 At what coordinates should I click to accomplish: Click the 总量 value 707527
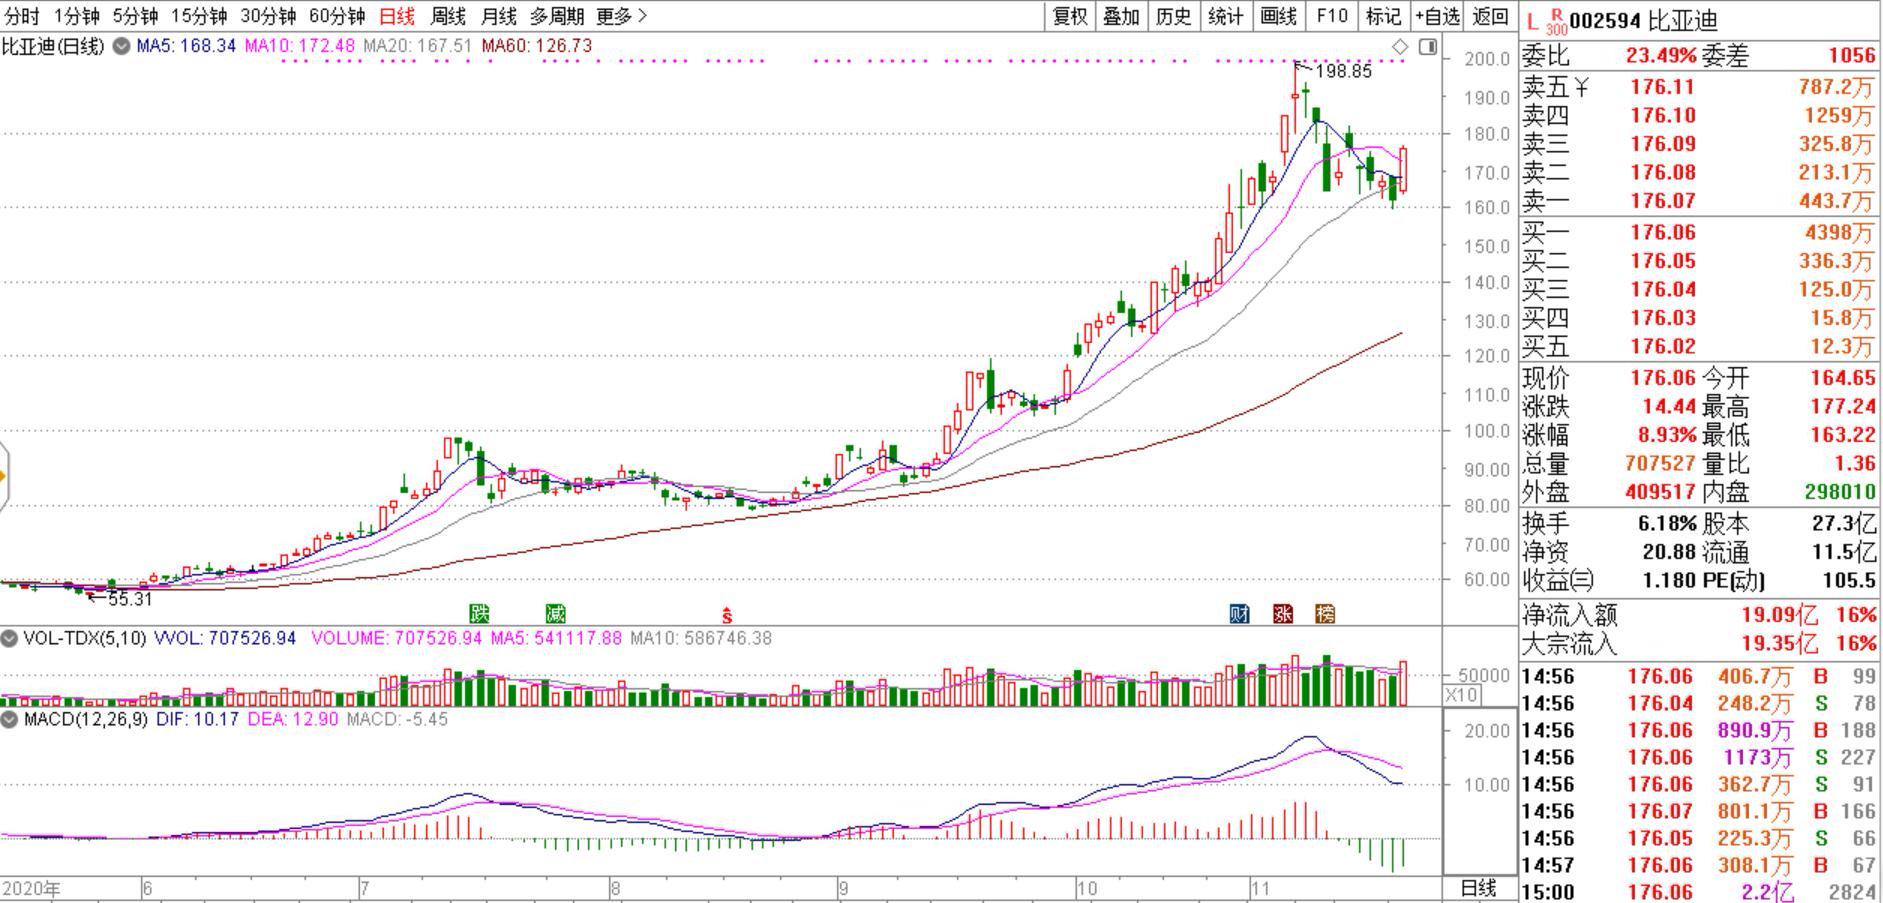tap(1661, 465)
